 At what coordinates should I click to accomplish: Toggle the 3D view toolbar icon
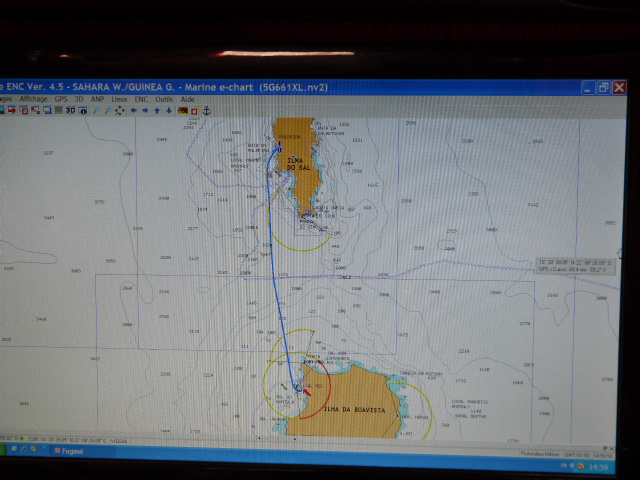click(71, 110)
